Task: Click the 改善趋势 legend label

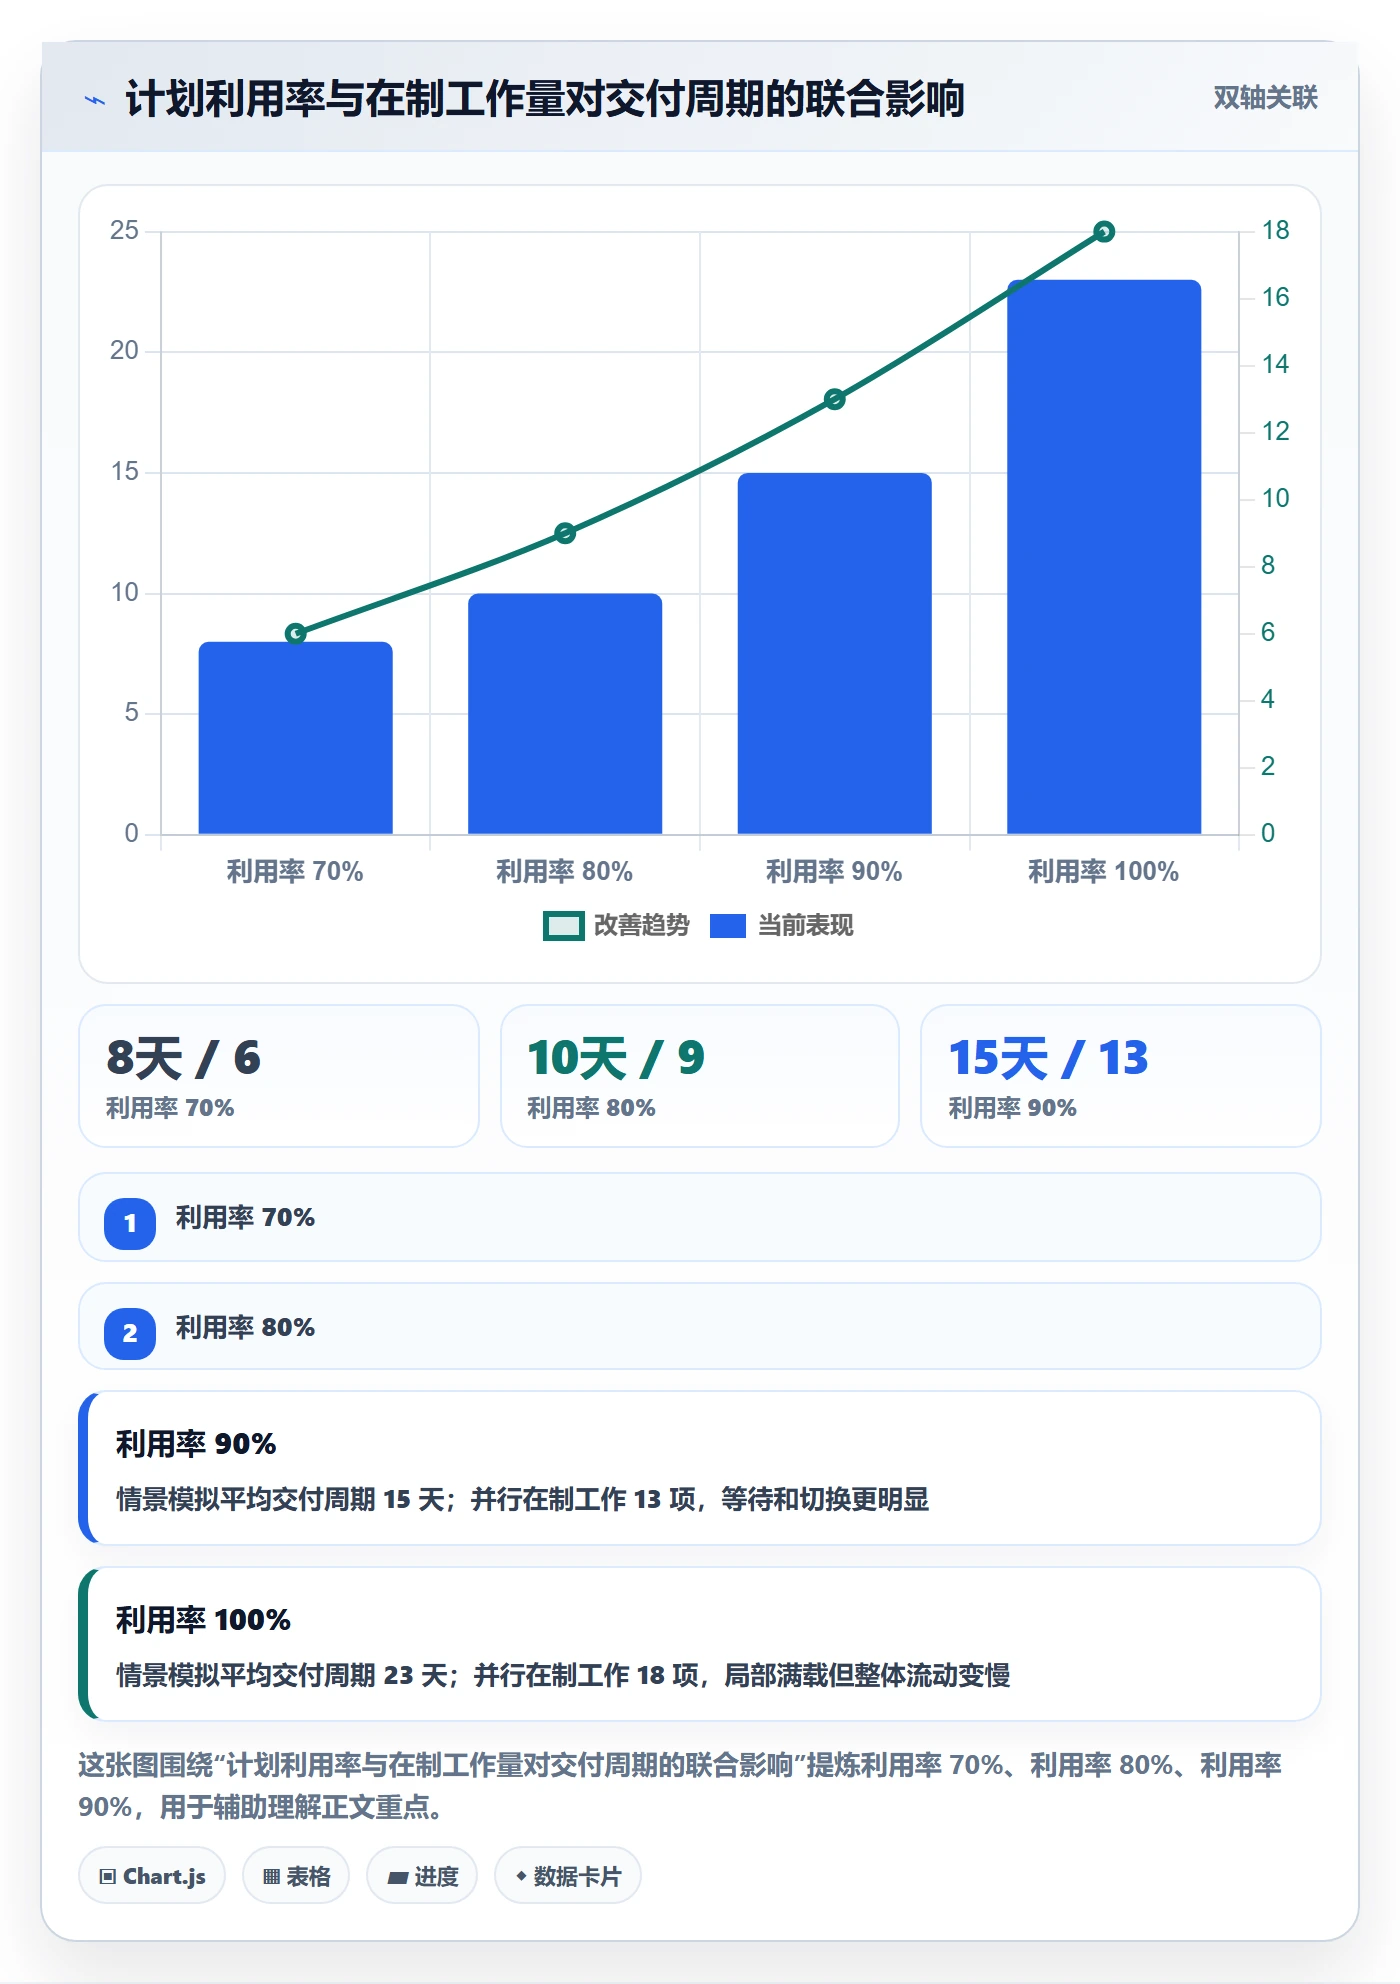Action: [642, 926]
